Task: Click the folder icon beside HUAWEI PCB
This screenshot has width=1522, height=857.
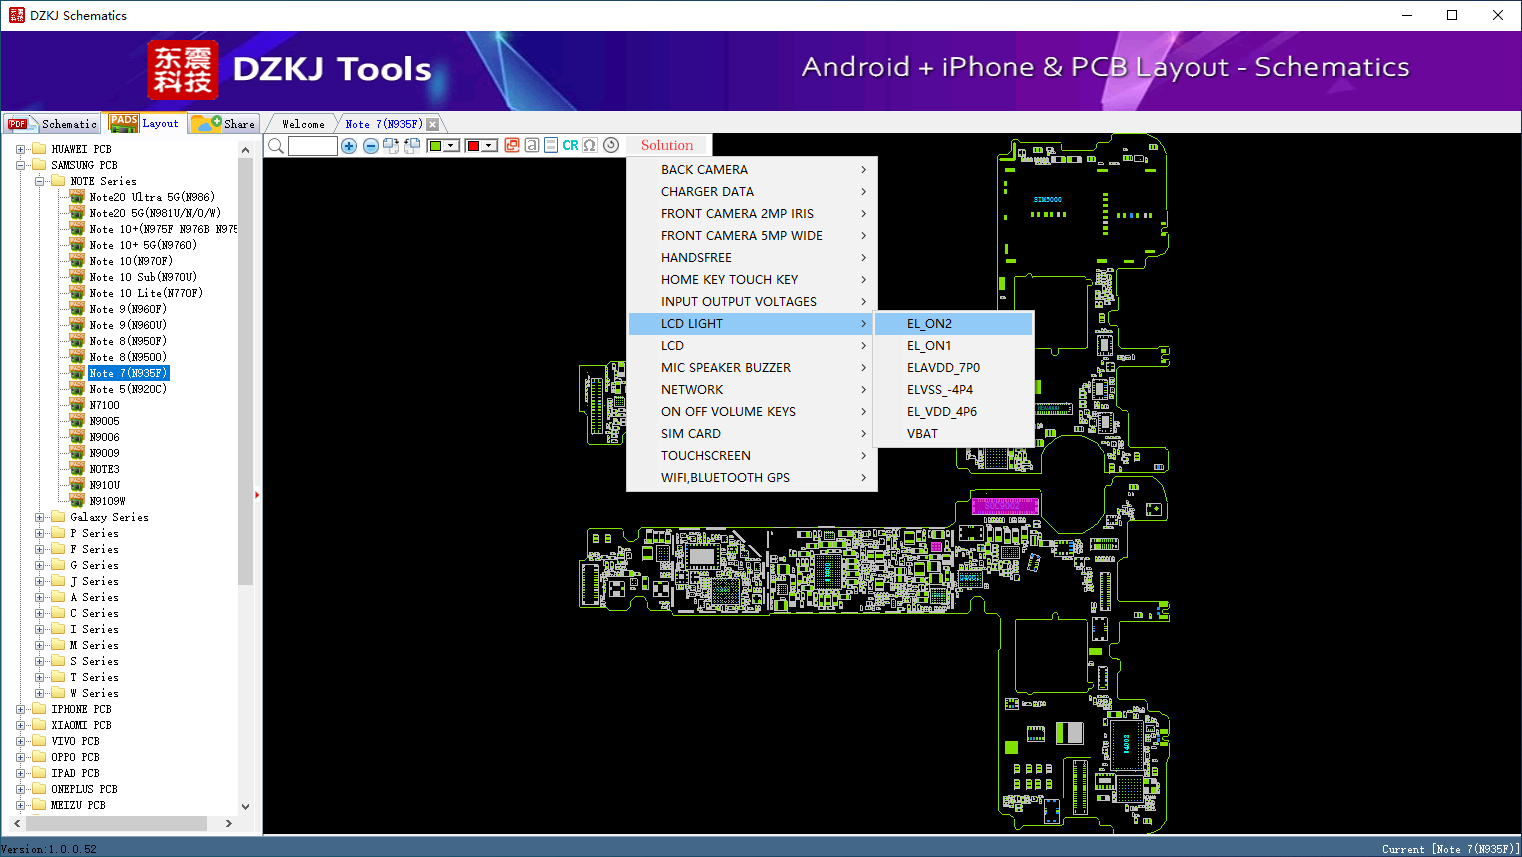Action: (x=39, y=149)
